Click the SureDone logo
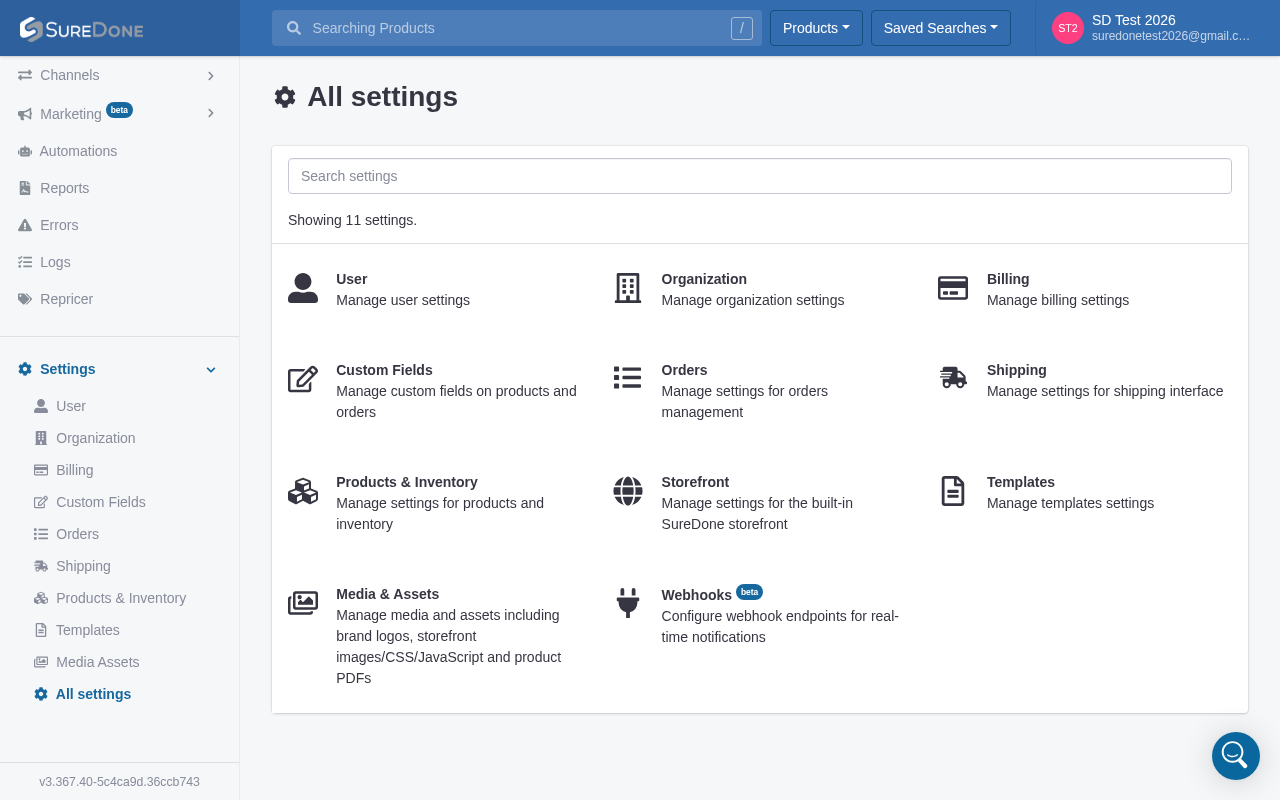 pyautogui.click(x=81, y=29)
